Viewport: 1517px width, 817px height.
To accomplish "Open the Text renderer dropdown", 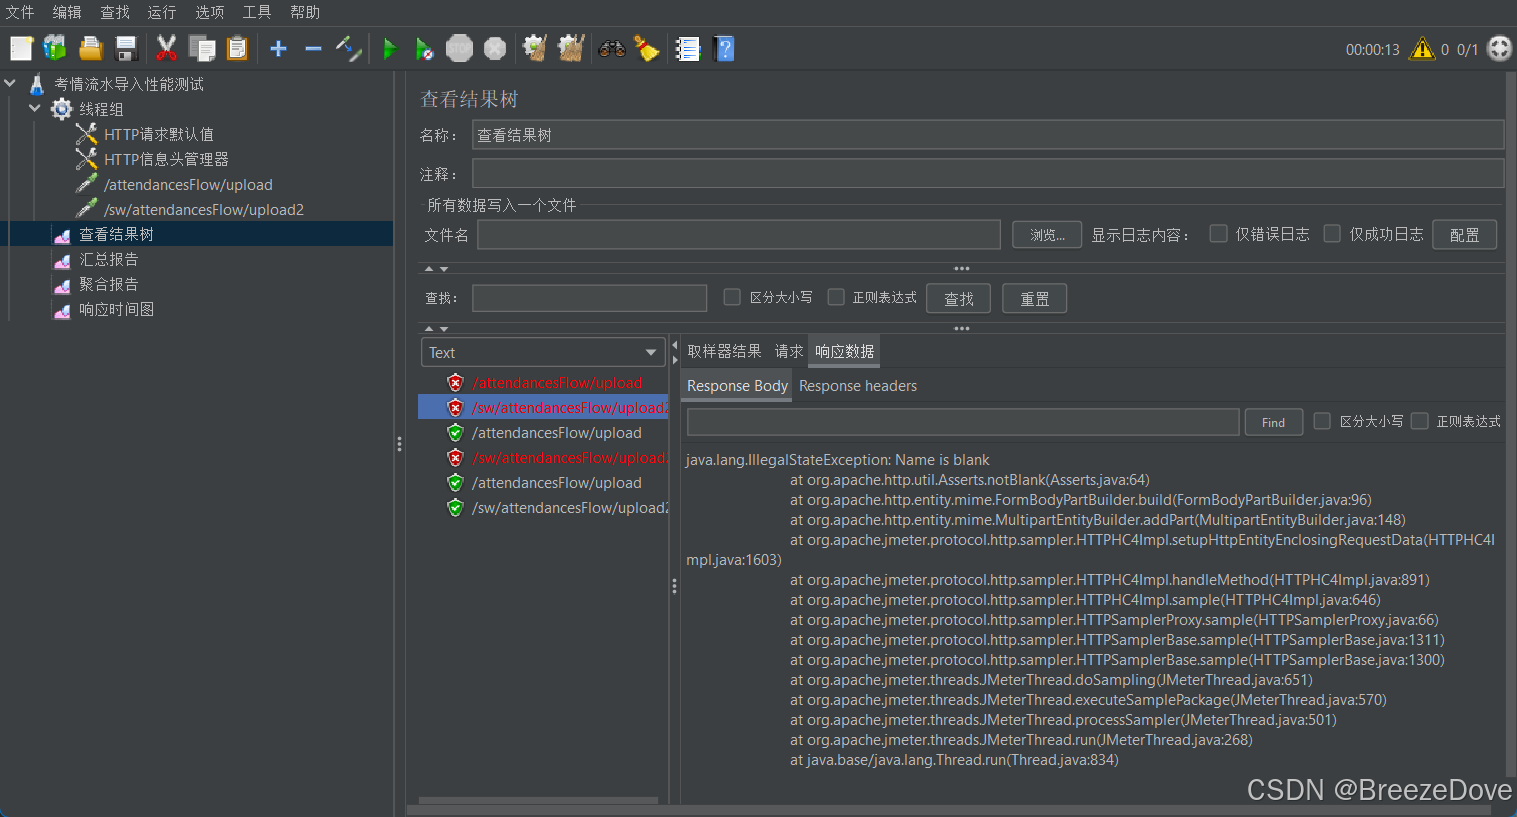I will click(543, 352).
